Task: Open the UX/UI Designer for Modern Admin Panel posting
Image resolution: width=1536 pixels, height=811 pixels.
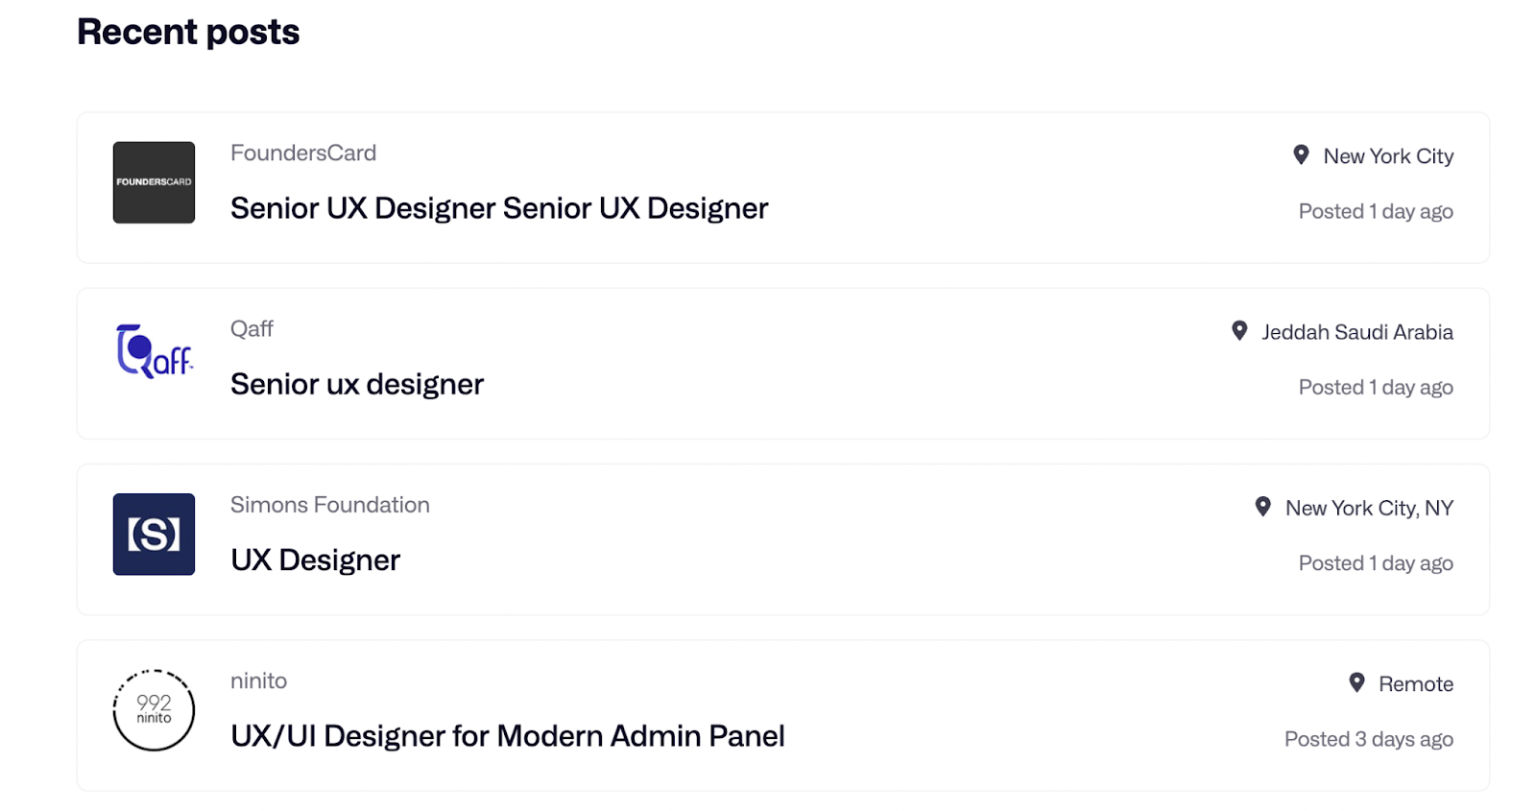Action: (x=508, y=736)
